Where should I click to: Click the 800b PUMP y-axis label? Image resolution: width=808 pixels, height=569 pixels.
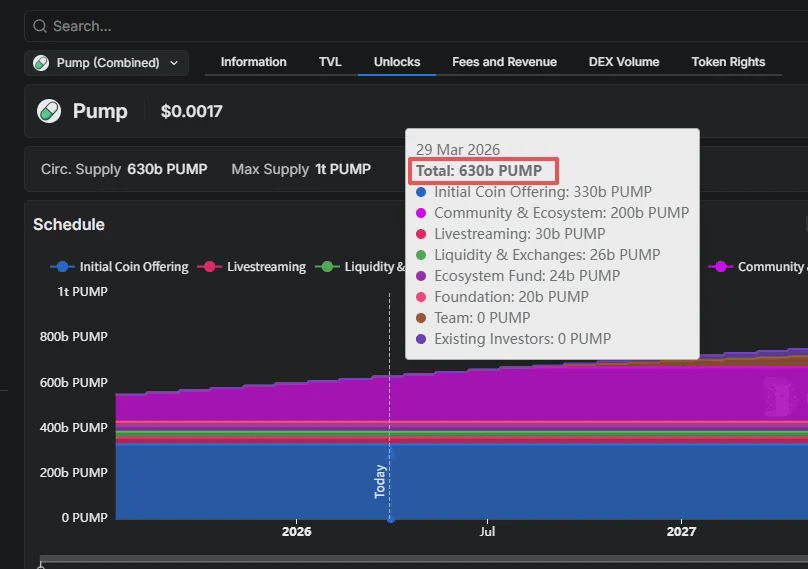tap(74, 337)
